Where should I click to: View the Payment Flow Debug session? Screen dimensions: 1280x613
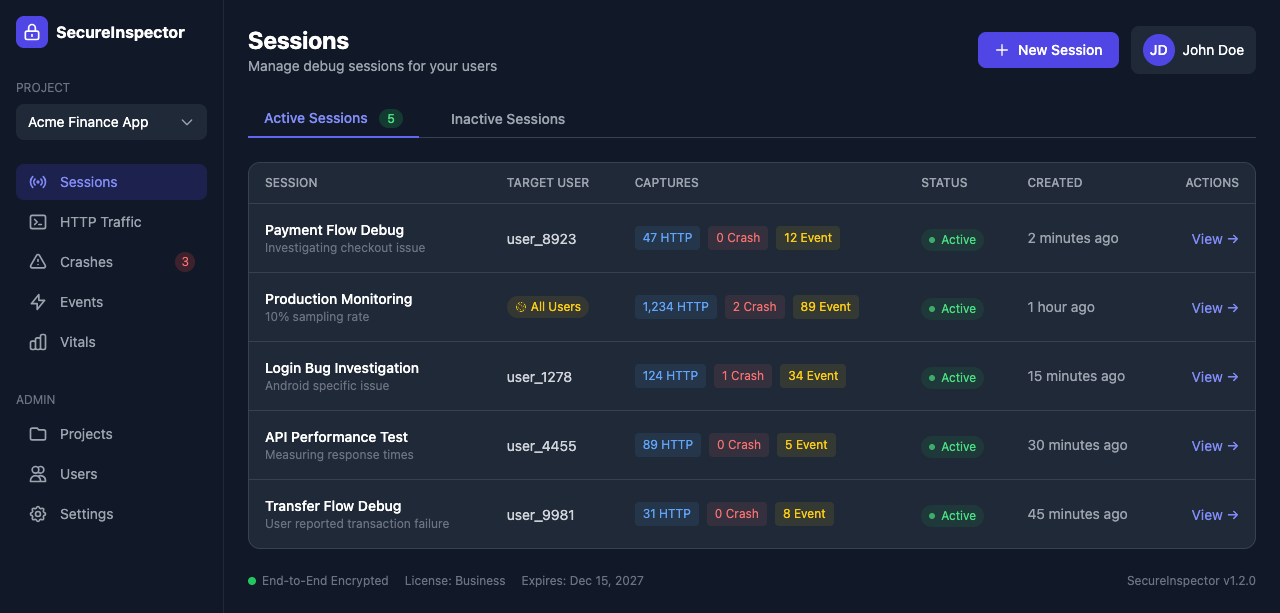[1215, 239]
